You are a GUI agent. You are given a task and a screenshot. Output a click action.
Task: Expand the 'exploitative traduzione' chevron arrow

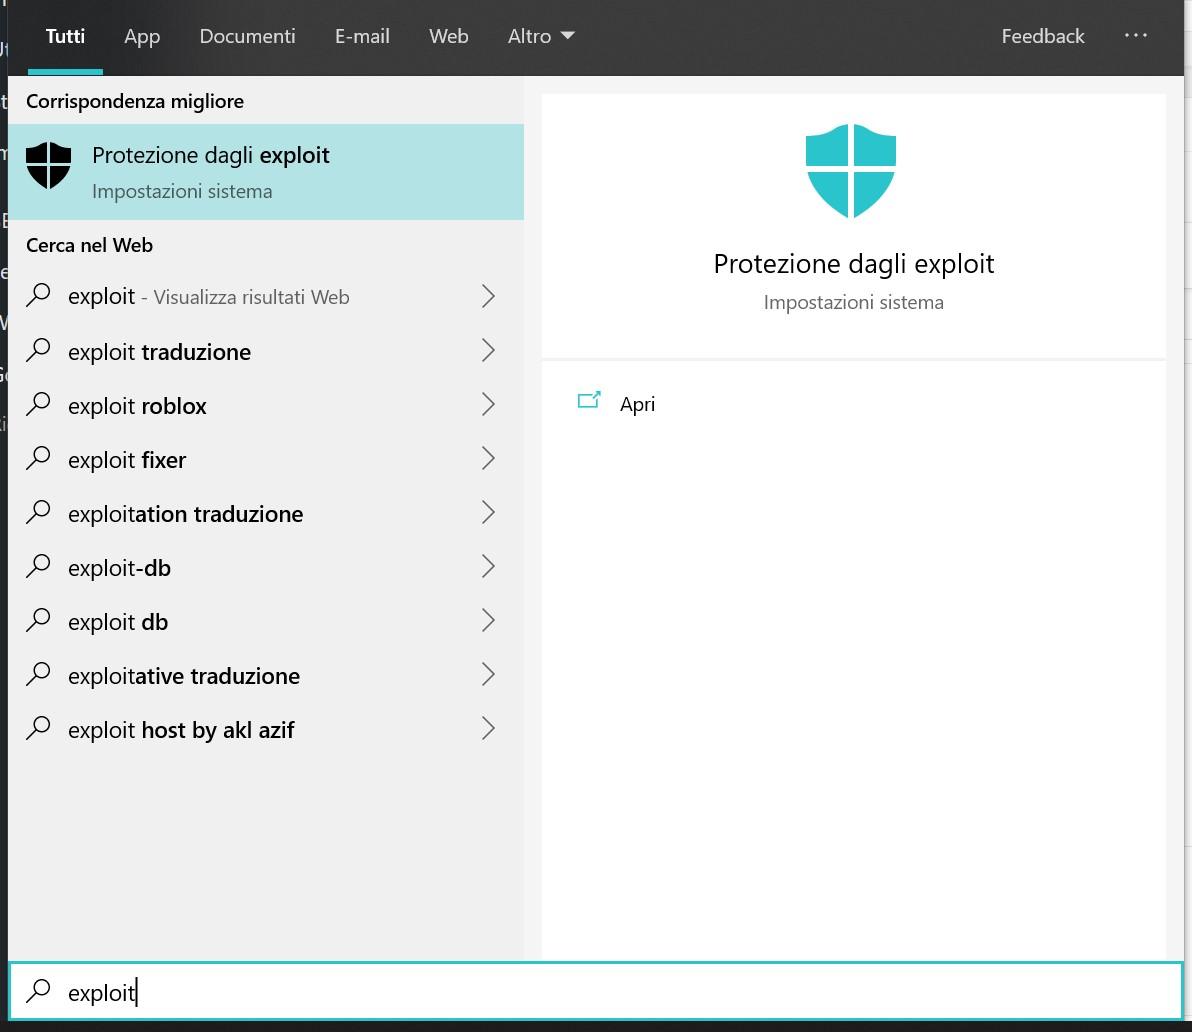tap(488, 674)
